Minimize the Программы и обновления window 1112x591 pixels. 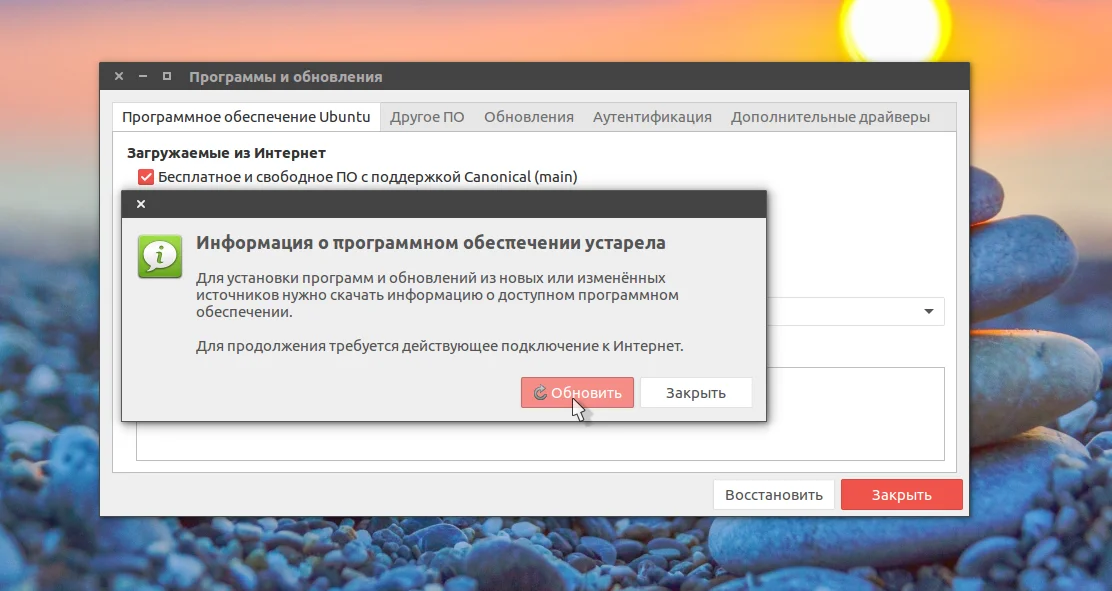[143, 76]
